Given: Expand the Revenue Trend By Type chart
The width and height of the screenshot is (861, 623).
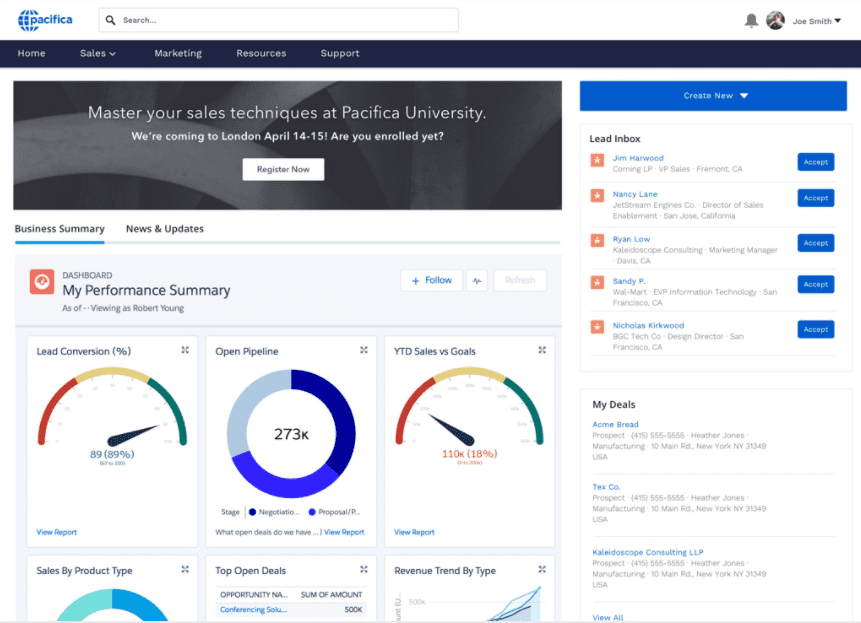Looking at the screenshot, I should click(x=542, y=570).
